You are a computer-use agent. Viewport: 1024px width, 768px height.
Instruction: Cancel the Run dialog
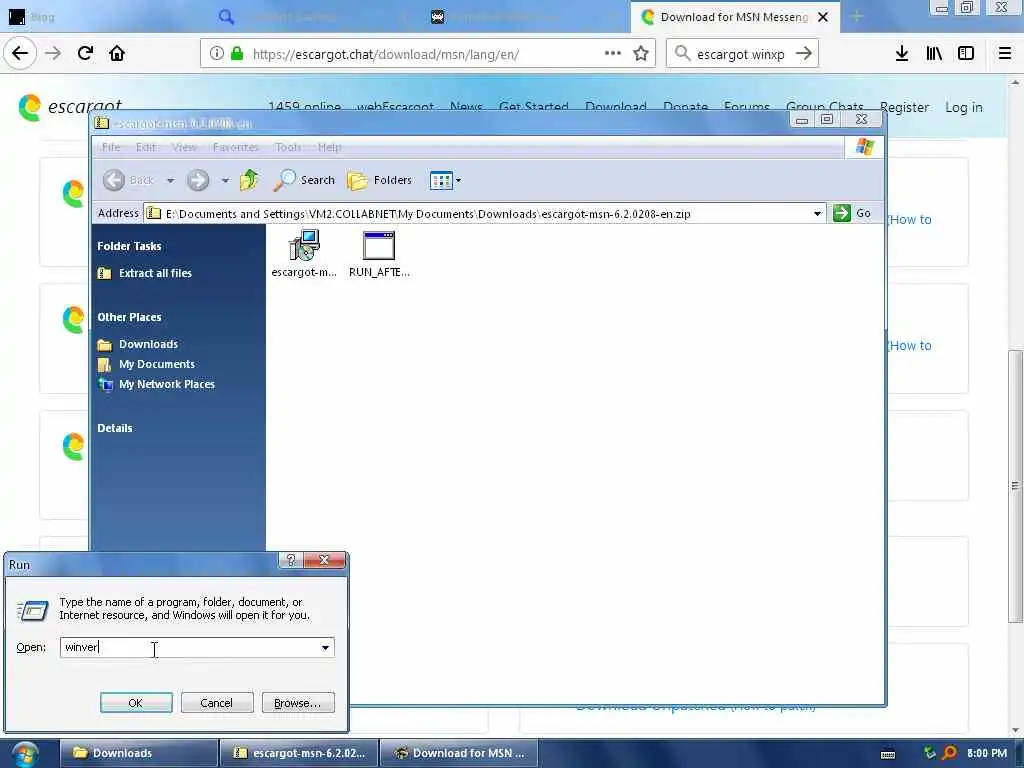click(x=216, y=703)
